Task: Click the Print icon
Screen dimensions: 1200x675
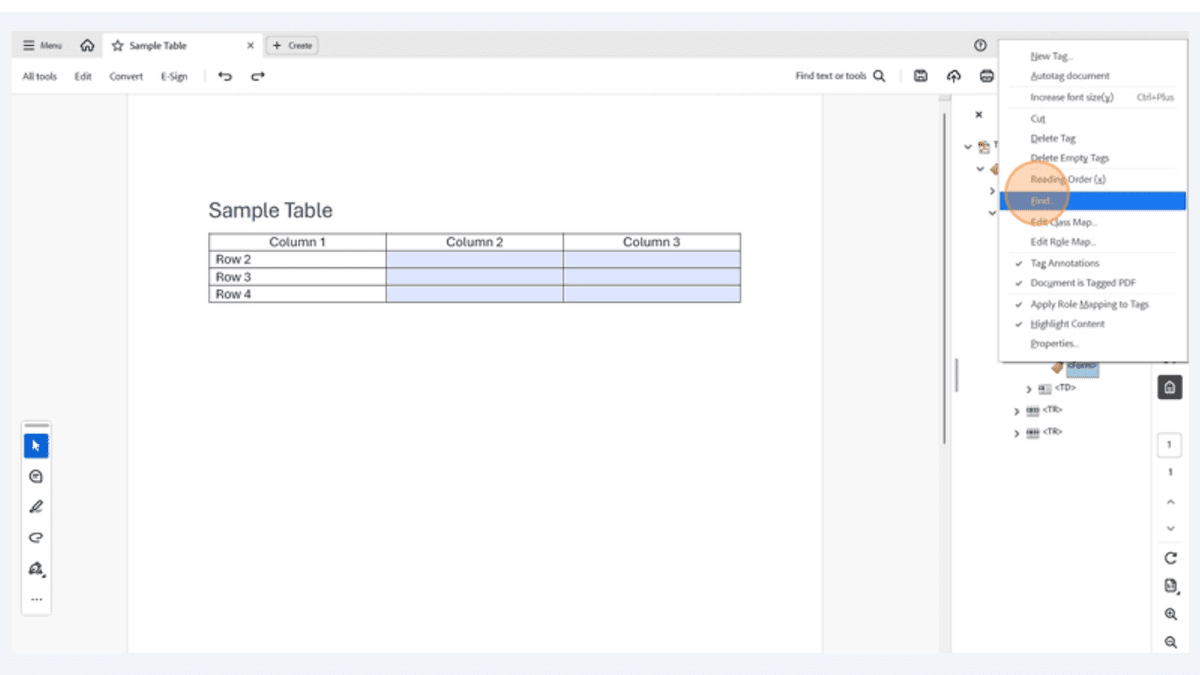Action: click(986, 75)
